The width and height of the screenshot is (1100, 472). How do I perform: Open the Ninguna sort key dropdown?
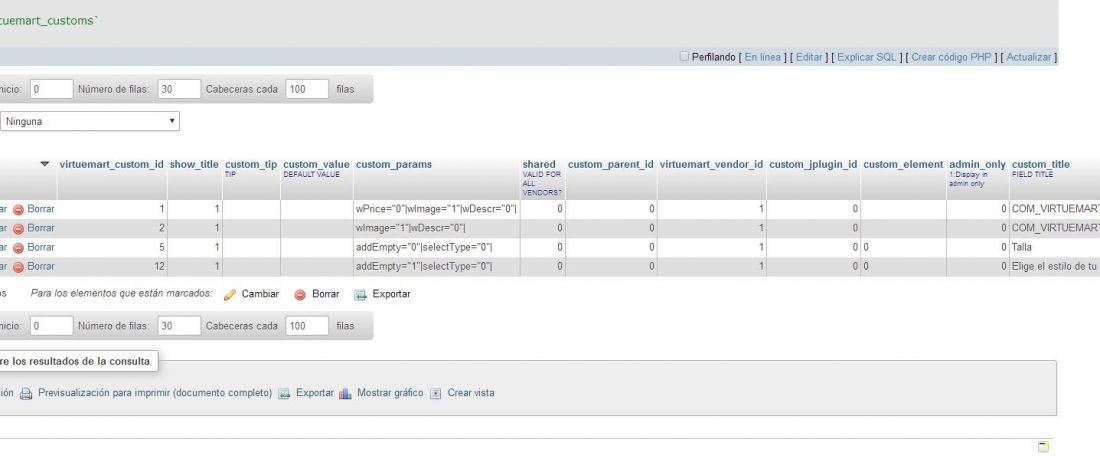coord(90,121)
